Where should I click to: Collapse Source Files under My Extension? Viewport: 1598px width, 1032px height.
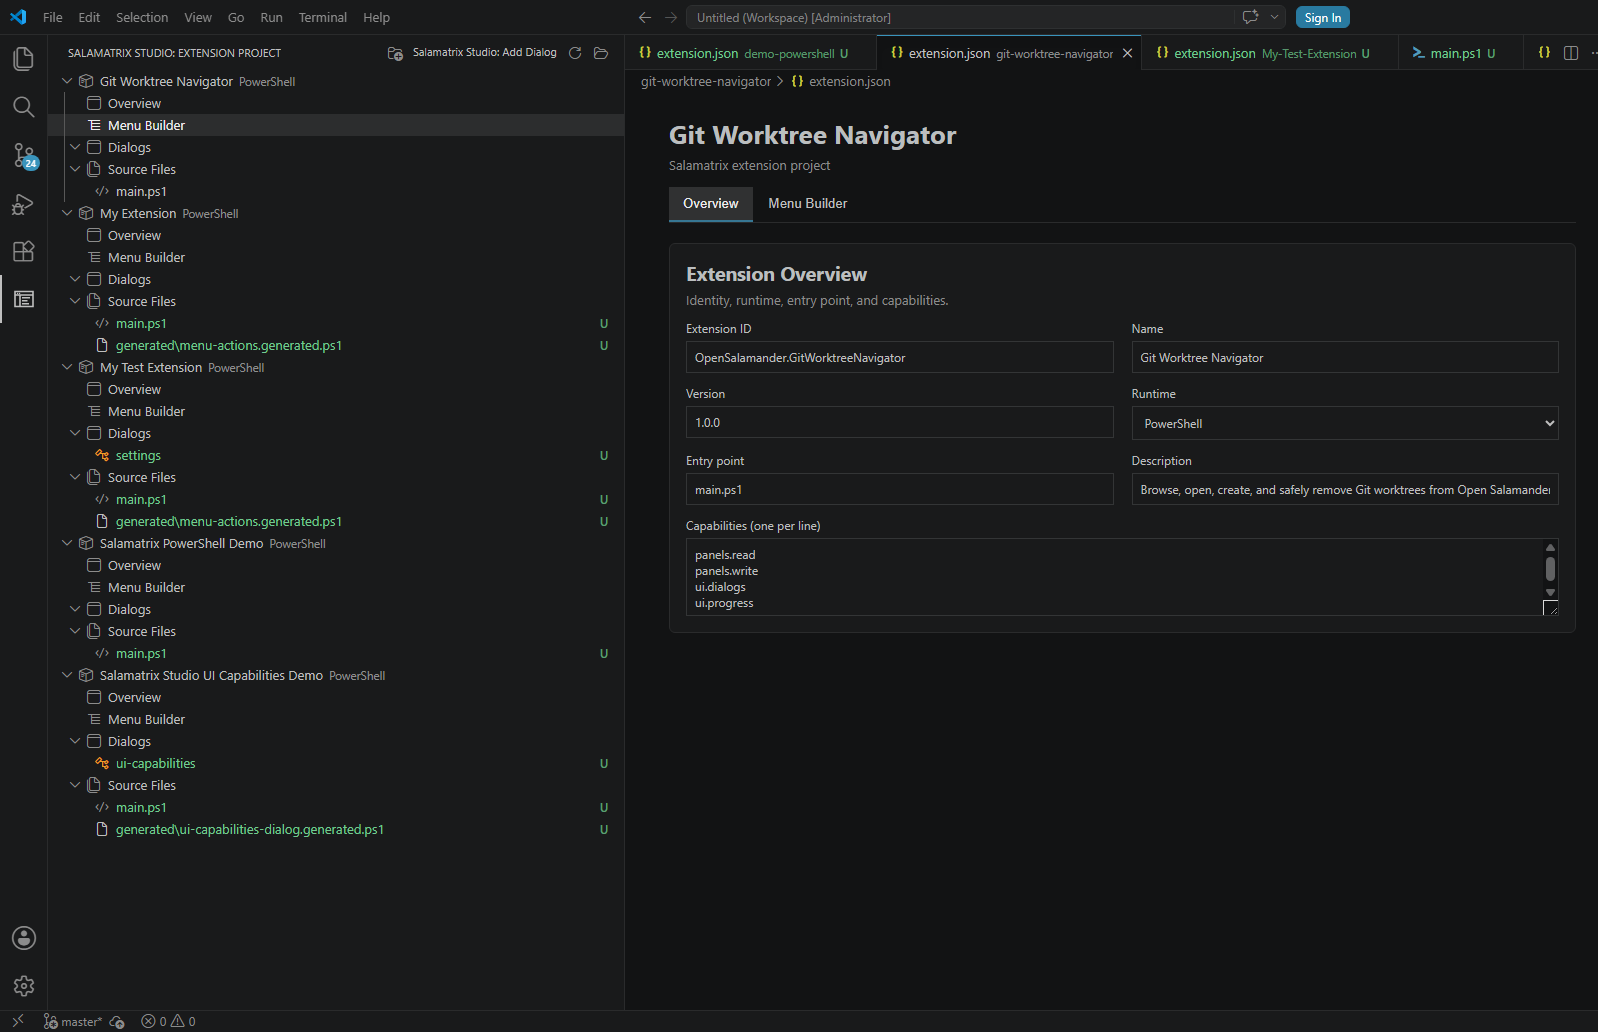75,301
